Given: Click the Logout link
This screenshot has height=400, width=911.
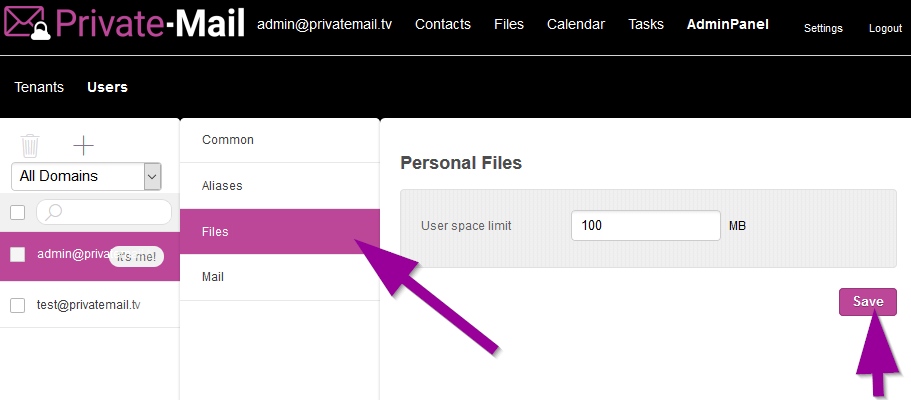Looking at the screenshot, I should (x=885, y=28).
